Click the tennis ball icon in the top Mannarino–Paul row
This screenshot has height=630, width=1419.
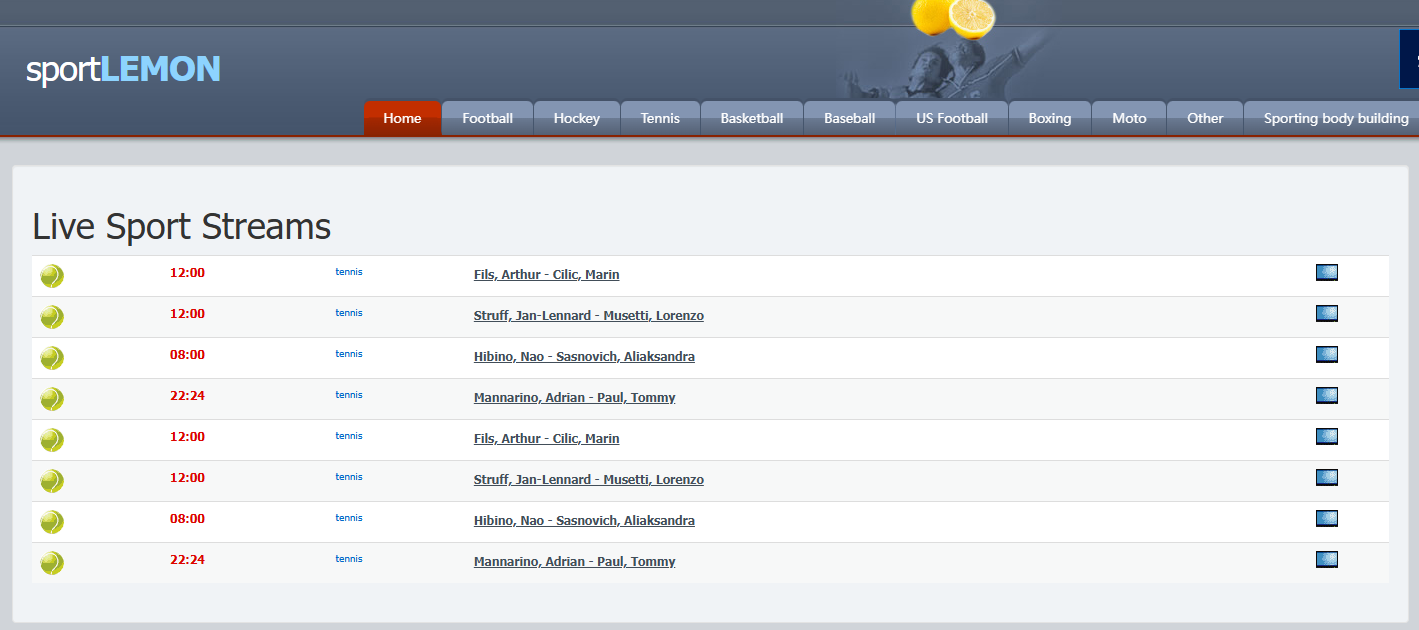pyautogui.click(x=52, y=399)
